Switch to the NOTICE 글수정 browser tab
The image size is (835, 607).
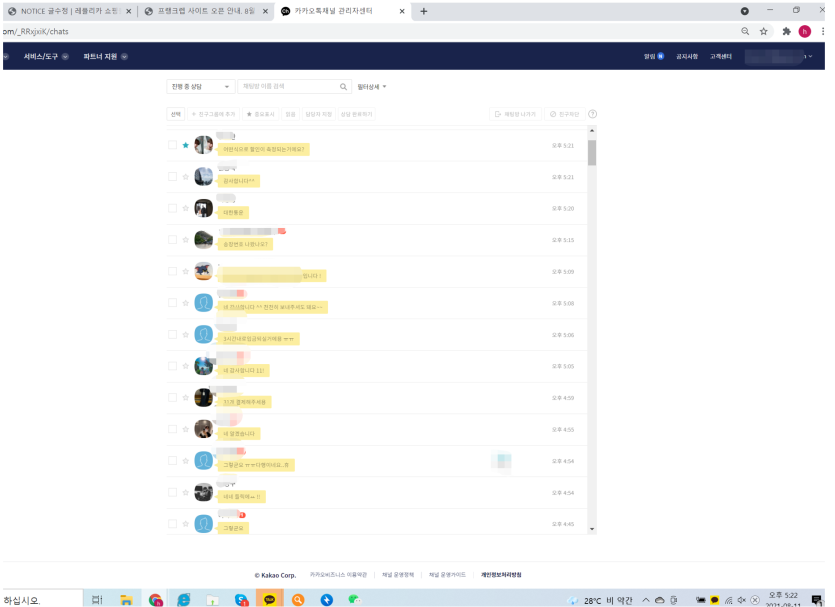point(70,11)
